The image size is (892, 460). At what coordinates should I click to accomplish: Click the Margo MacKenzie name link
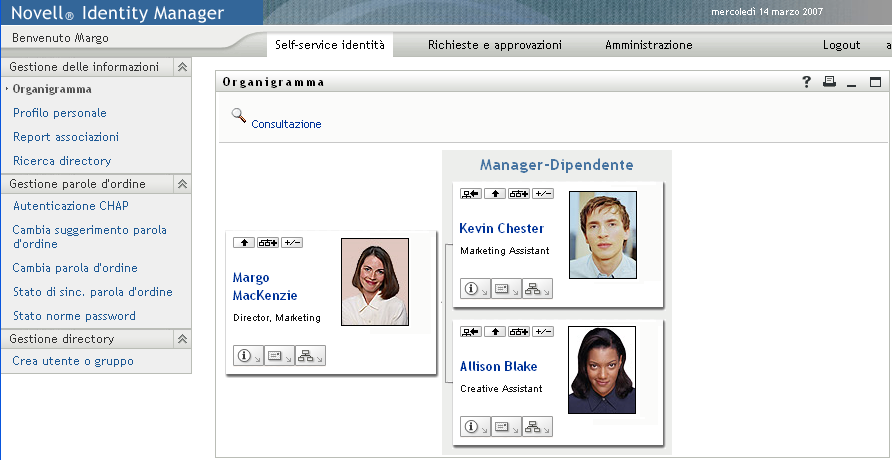click(265, 287)
